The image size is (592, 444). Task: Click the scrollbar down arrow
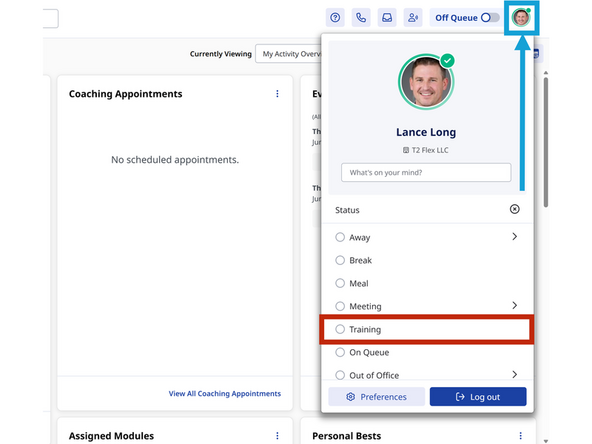(x=546, y=441)
